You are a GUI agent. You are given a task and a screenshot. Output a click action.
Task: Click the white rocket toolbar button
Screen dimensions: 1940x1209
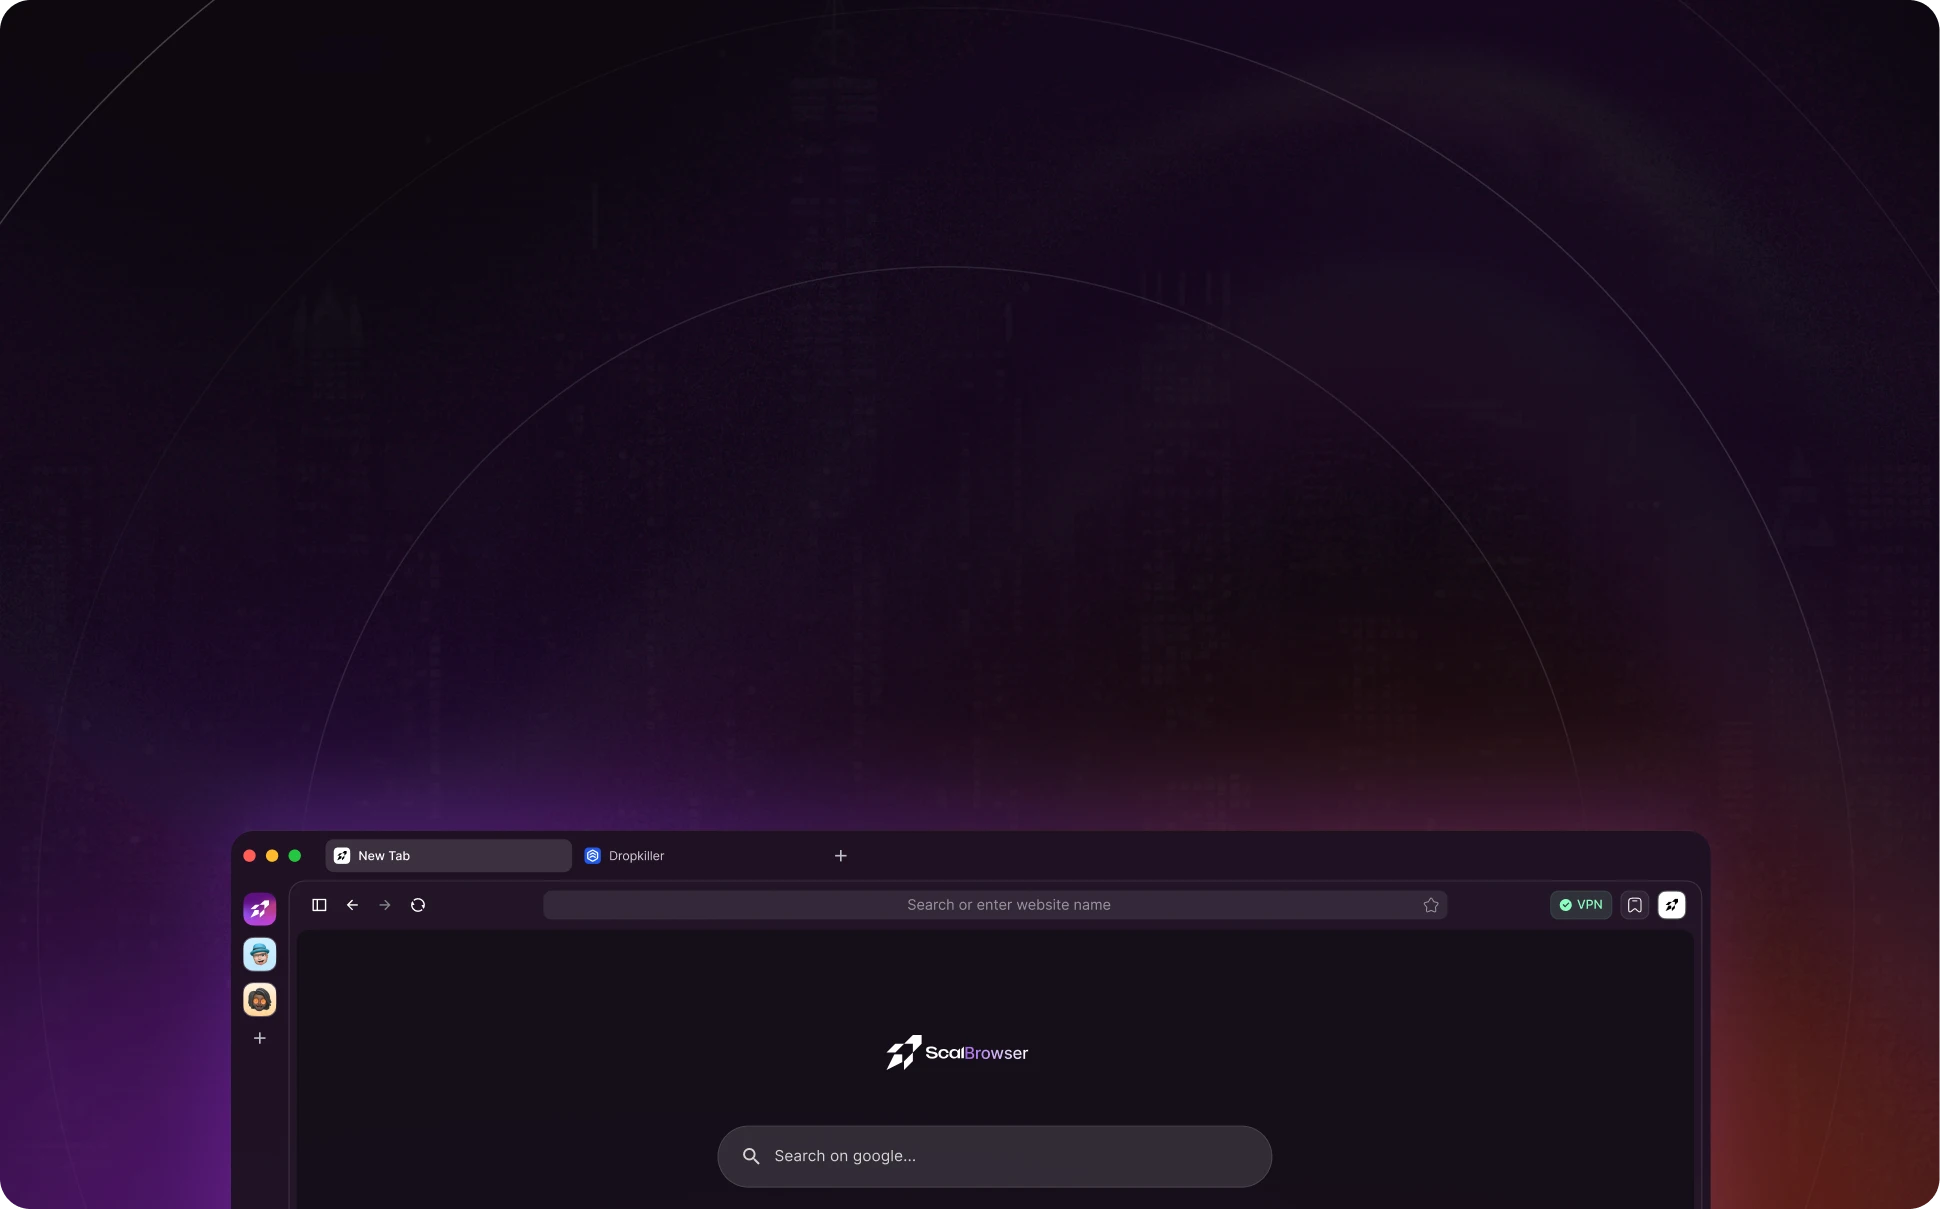(1671, 905)
